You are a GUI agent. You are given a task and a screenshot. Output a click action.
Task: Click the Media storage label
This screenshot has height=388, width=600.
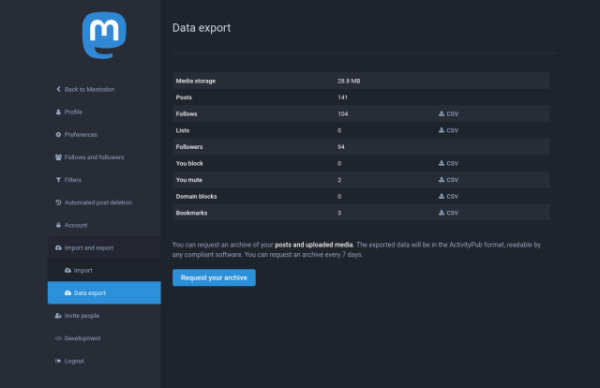pos(196,81)
